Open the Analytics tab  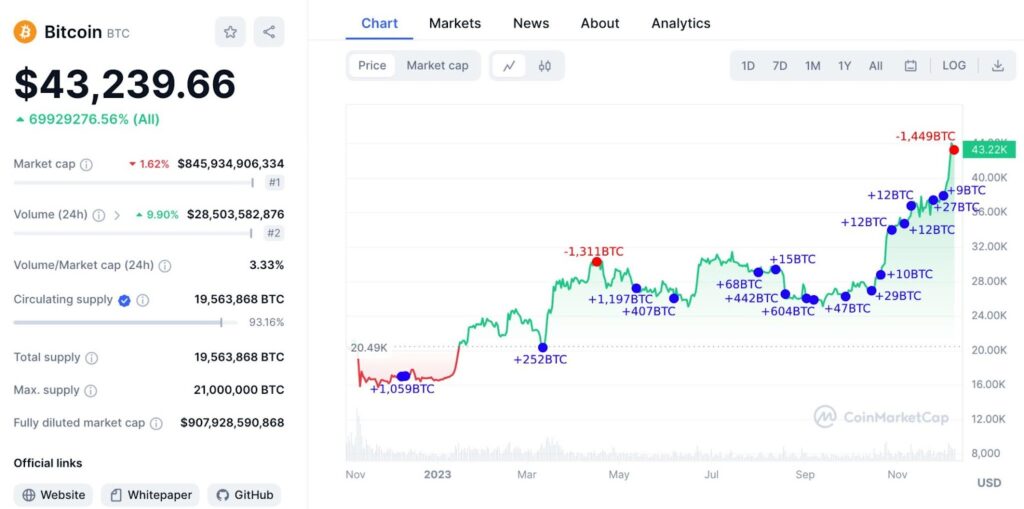pyautogui.click(x=681, y=23)
